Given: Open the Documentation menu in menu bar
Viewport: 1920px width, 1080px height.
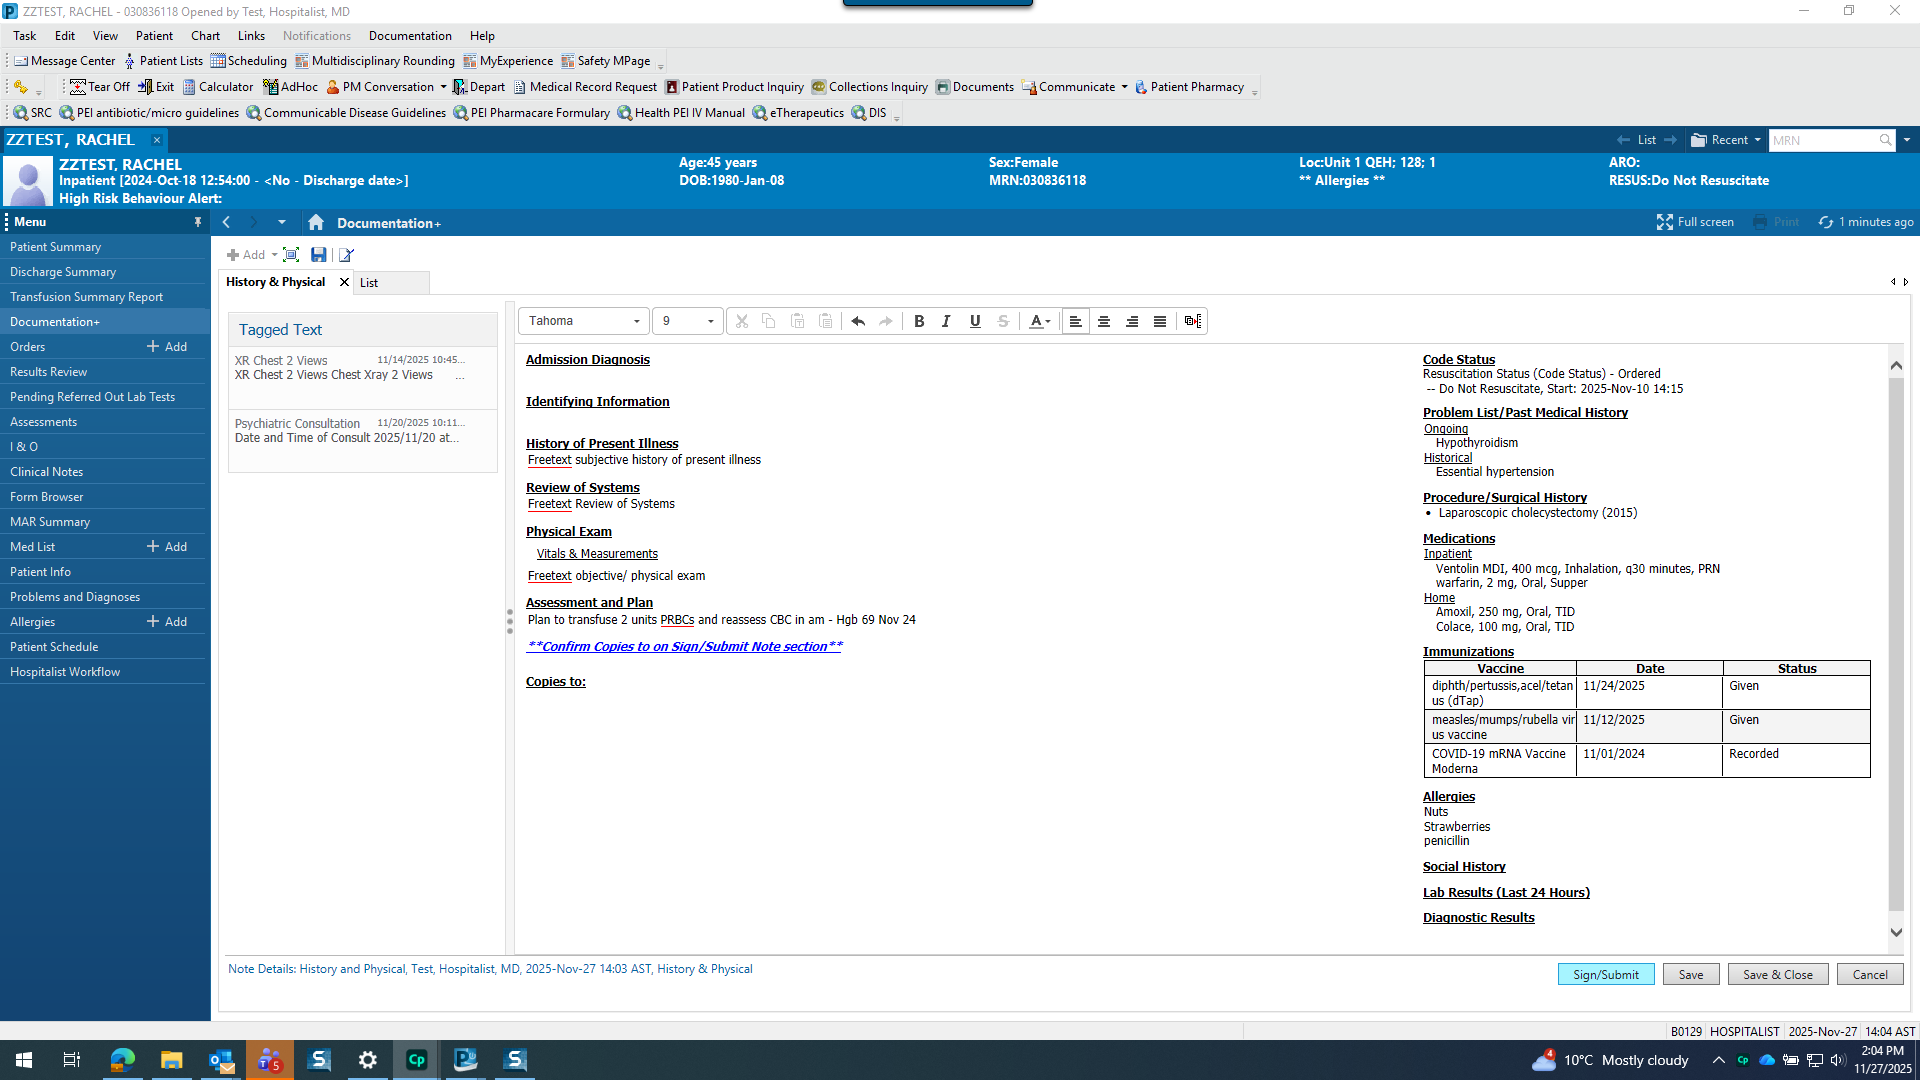Looking at the screenshot, I should pos(410,35).
